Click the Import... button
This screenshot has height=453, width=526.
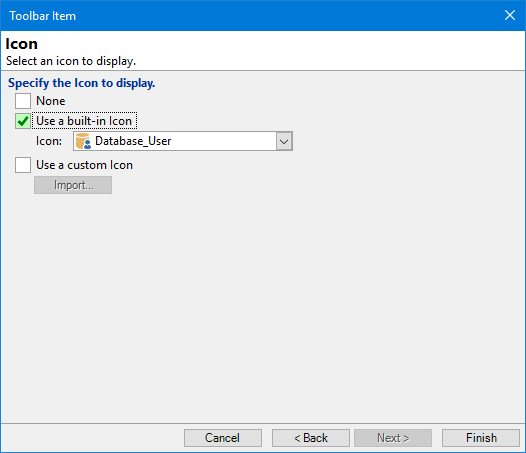tap(73, 185)
